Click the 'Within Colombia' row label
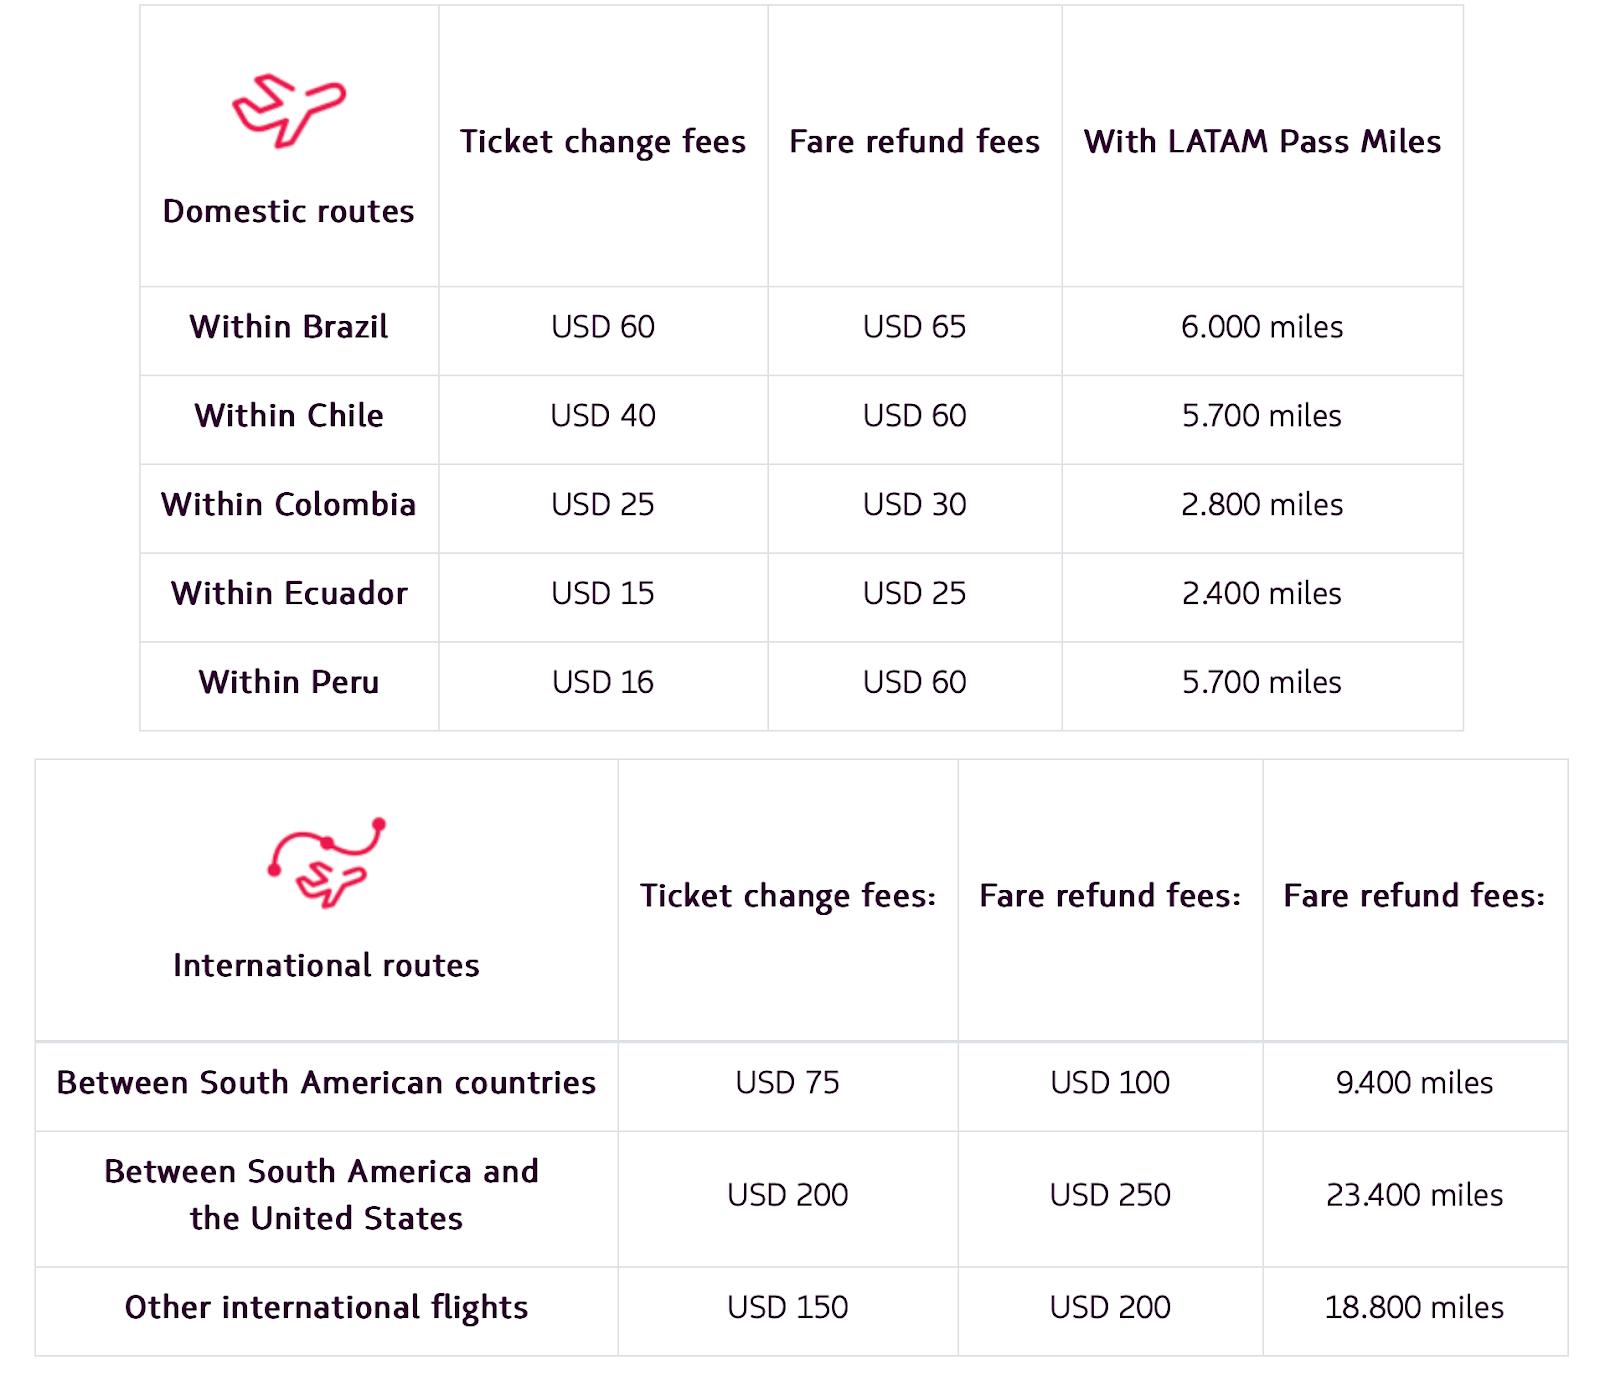Screen dimensions: 1600x1381 288,505
